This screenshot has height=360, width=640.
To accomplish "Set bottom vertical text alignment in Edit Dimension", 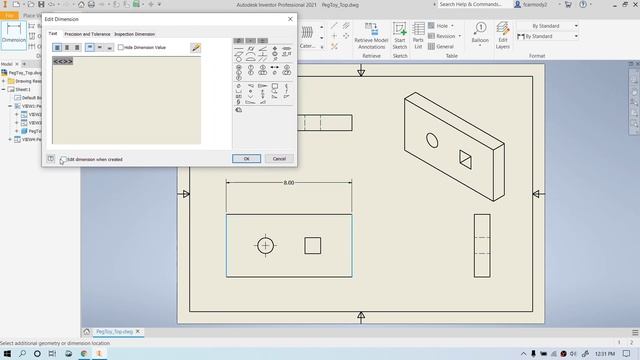I will 109,48.
